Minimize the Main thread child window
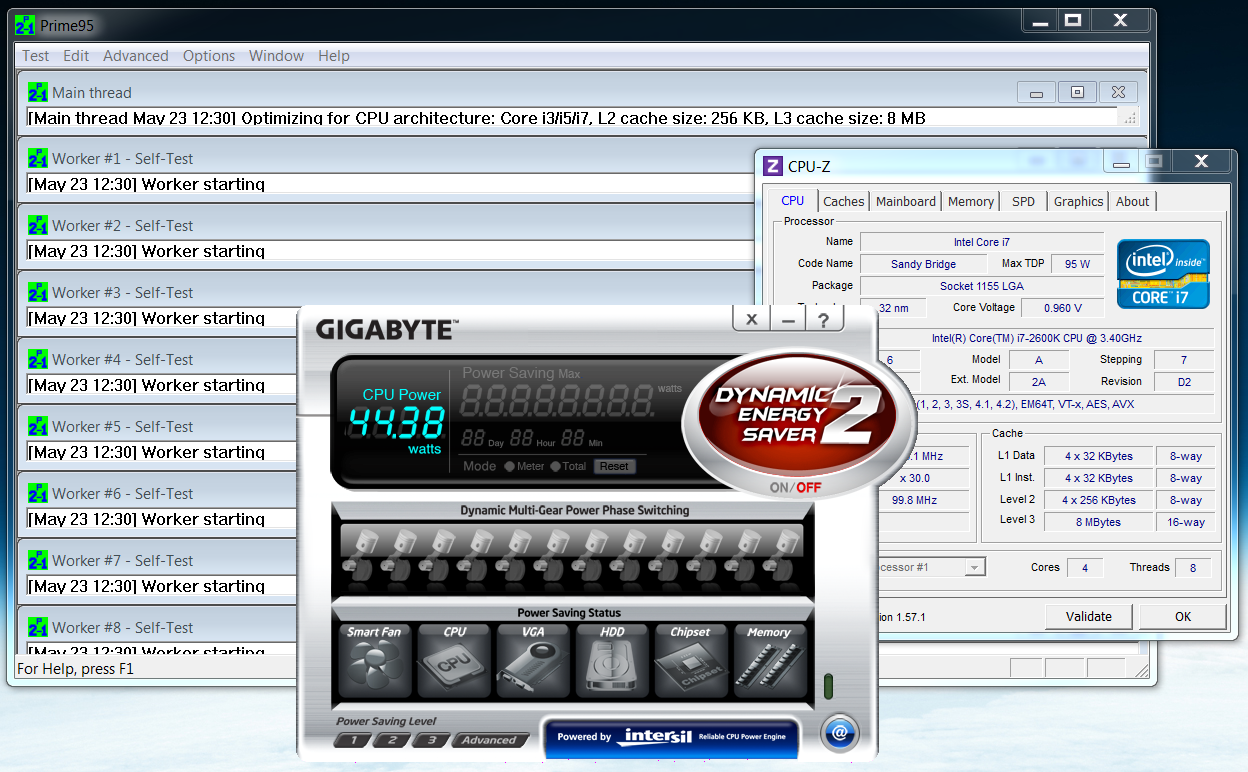This screenshot has height=772, width=1248. pyautogui.click(x=1036, y=92)
